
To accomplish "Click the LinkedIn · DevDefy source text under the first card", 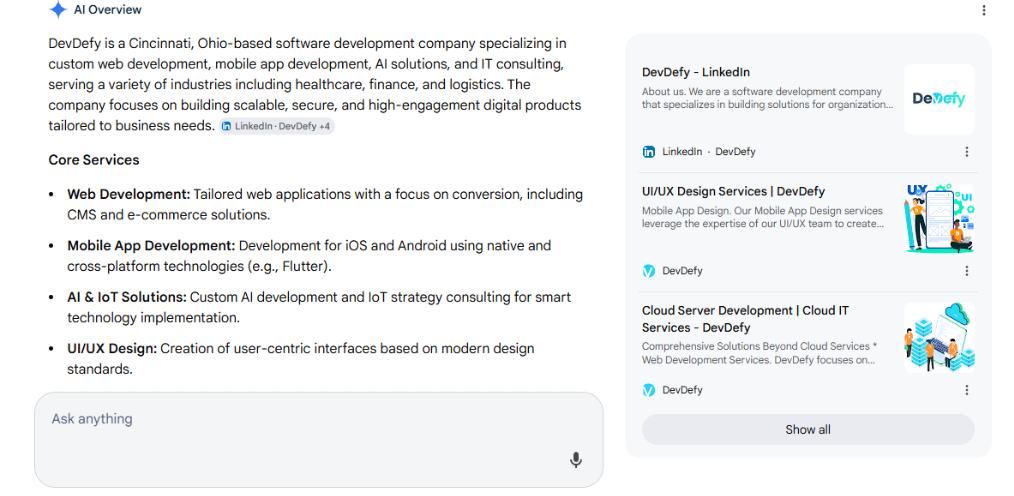I will 709,152.
